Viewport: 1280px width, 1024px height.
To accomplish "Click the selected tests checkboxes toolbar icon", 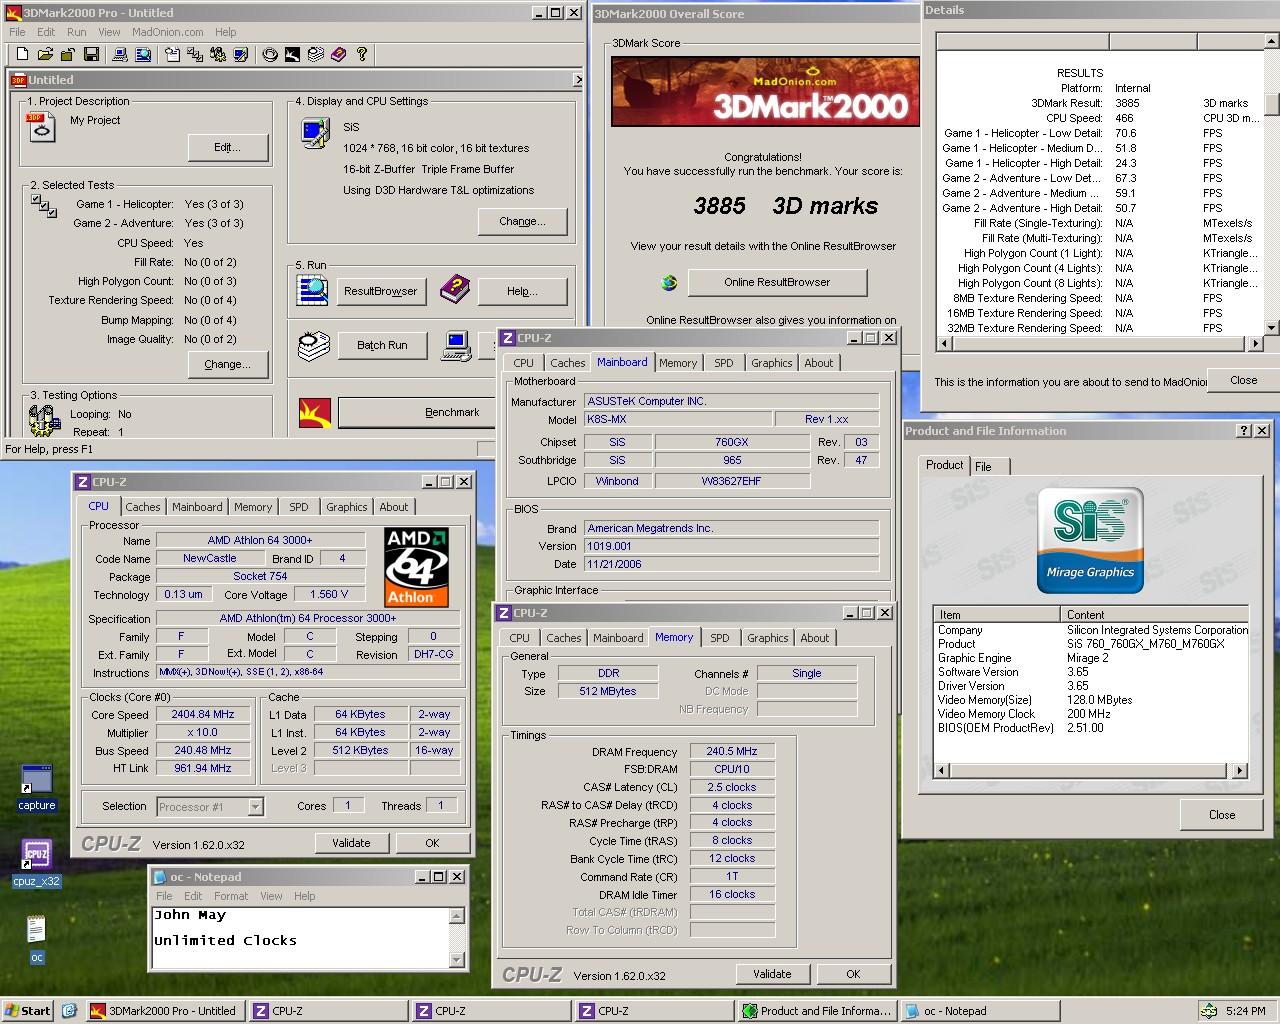I will point(195,54).
